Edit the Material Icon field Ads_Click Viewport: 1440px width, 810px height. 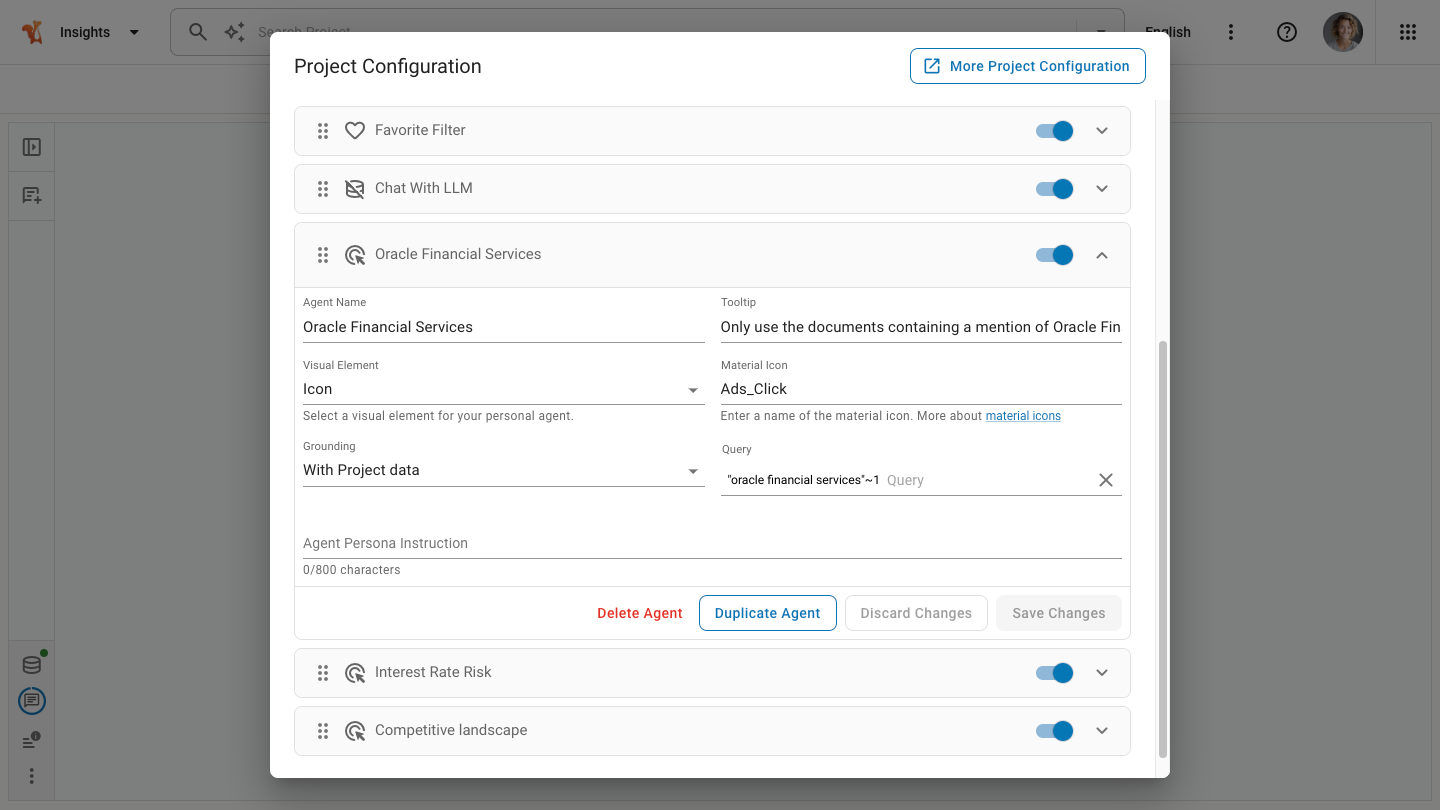point(921,389)
